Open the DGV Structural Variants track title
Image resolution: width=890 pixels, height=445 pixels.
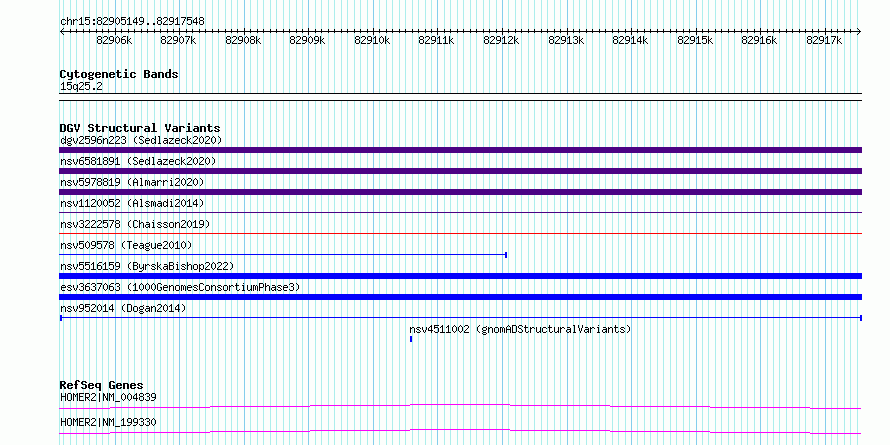tap(140, 128)
